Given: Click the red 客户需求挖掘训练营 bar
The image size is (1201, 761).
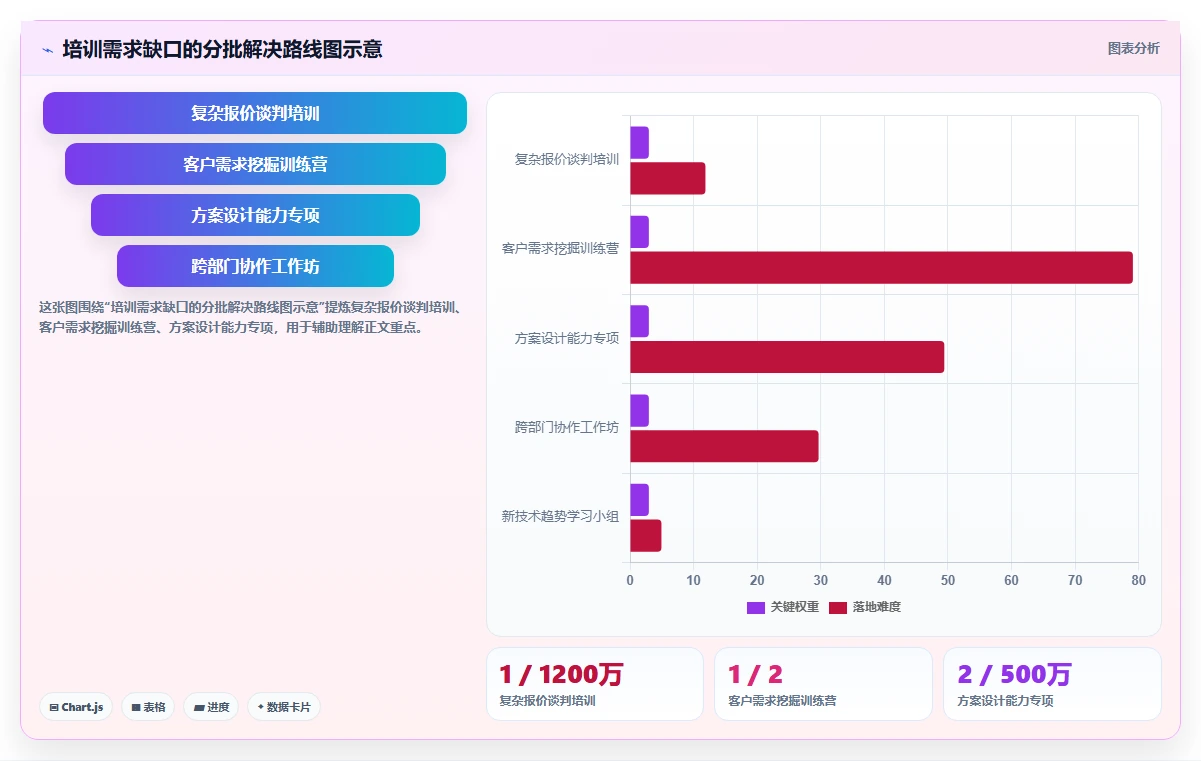Looking at the screenshot, I should click(881, 268).
